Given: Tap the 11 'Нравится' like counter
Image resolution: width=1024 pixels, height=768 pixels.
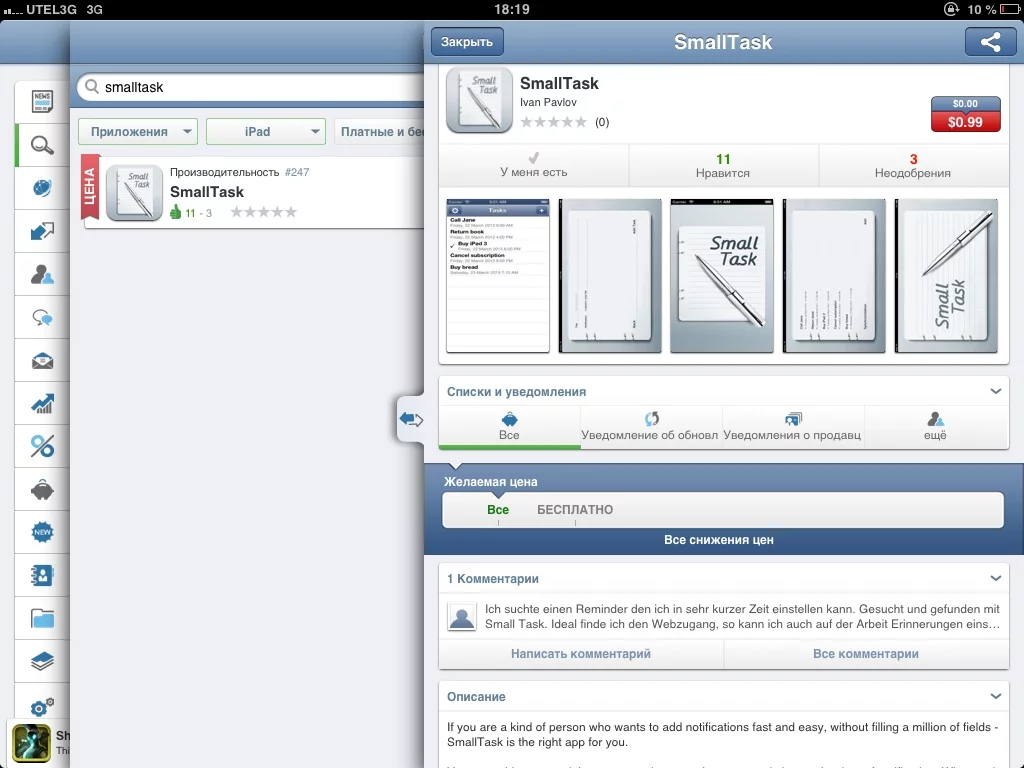Looking at the screenshot, I should [723, 166].
